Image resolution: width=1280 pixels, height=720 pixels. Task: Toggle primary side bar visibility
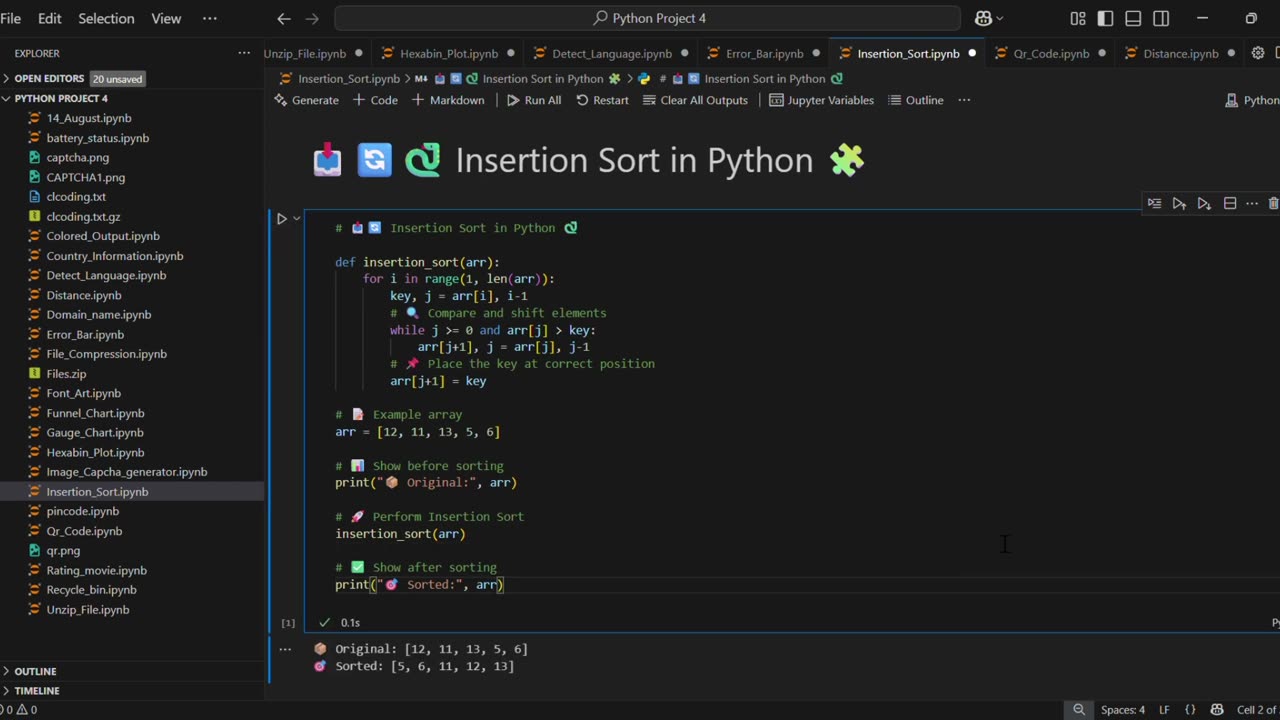[x=1105, y=18]
